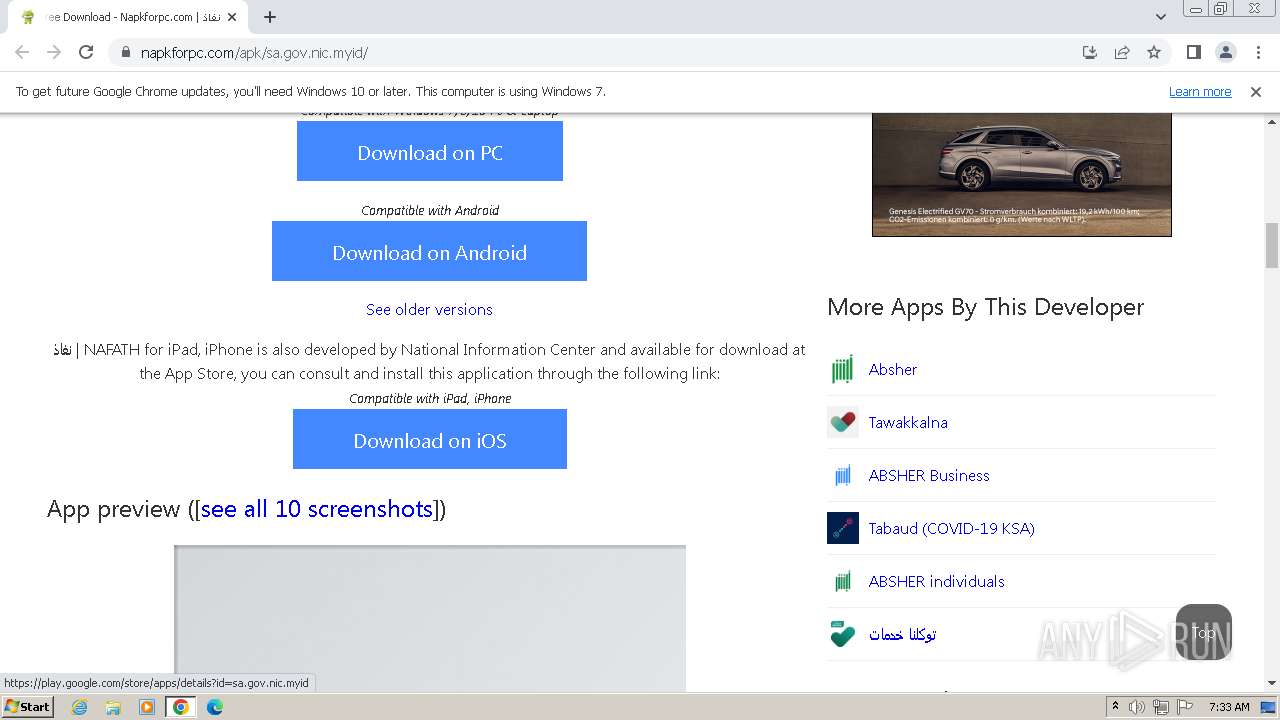Viewport: 1280px width, 720px height.
Task: Click Download on Android button
Action: coord(429,252)
